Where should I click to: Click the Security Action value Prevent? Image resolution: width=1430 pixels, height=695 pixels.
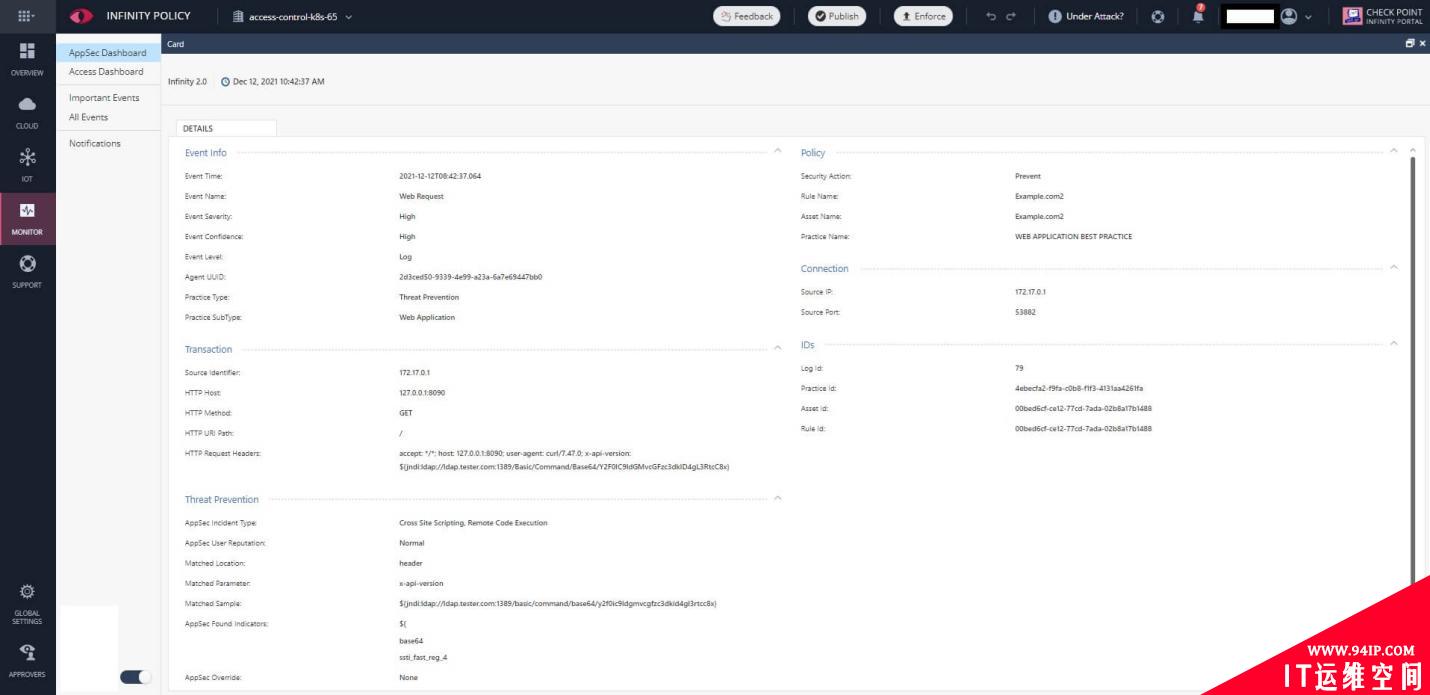click(x=1028, y=176)
